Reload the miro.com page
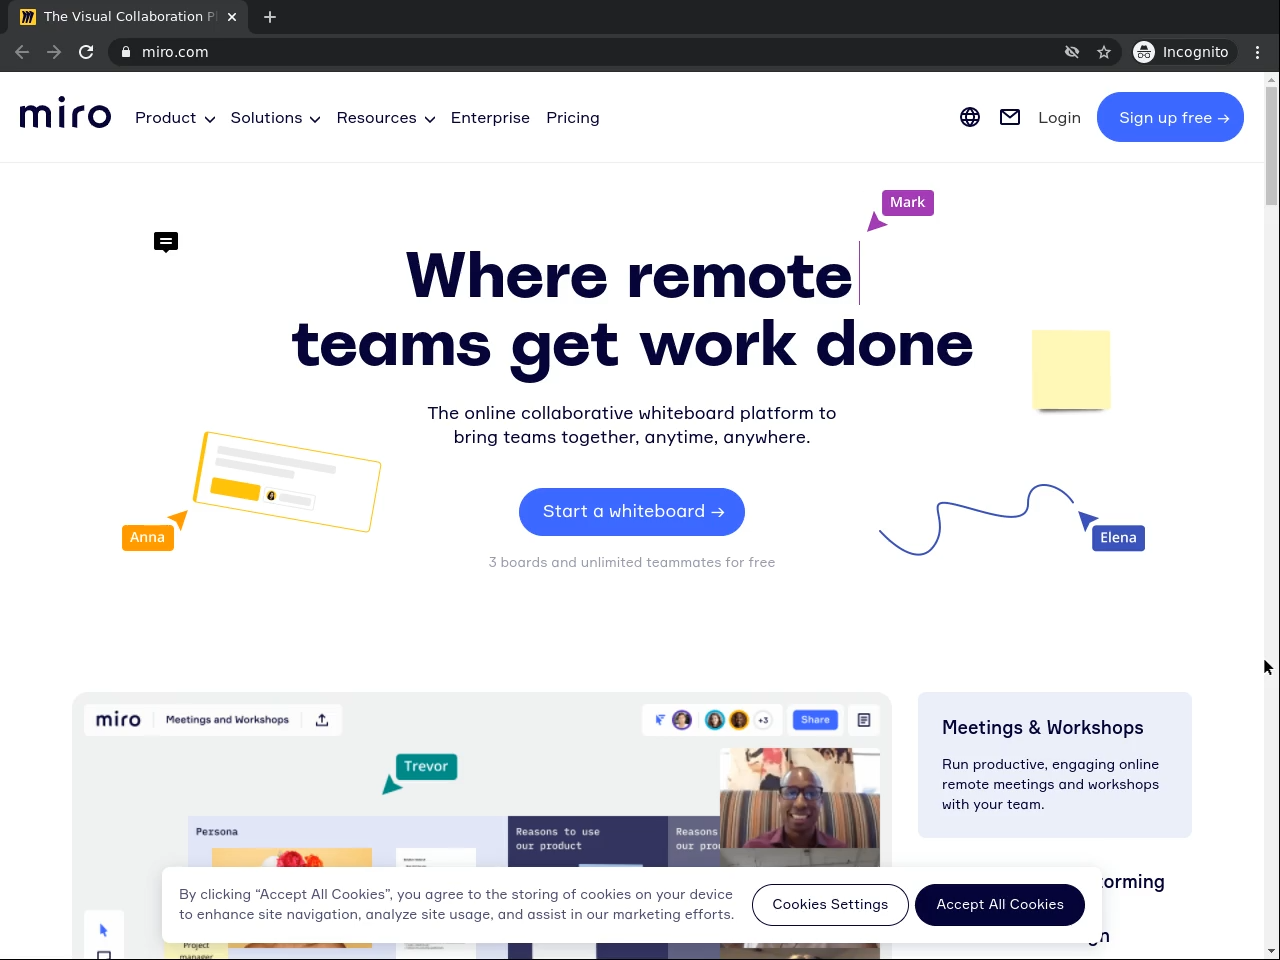 pyautogui.click(x=86, y=52)
